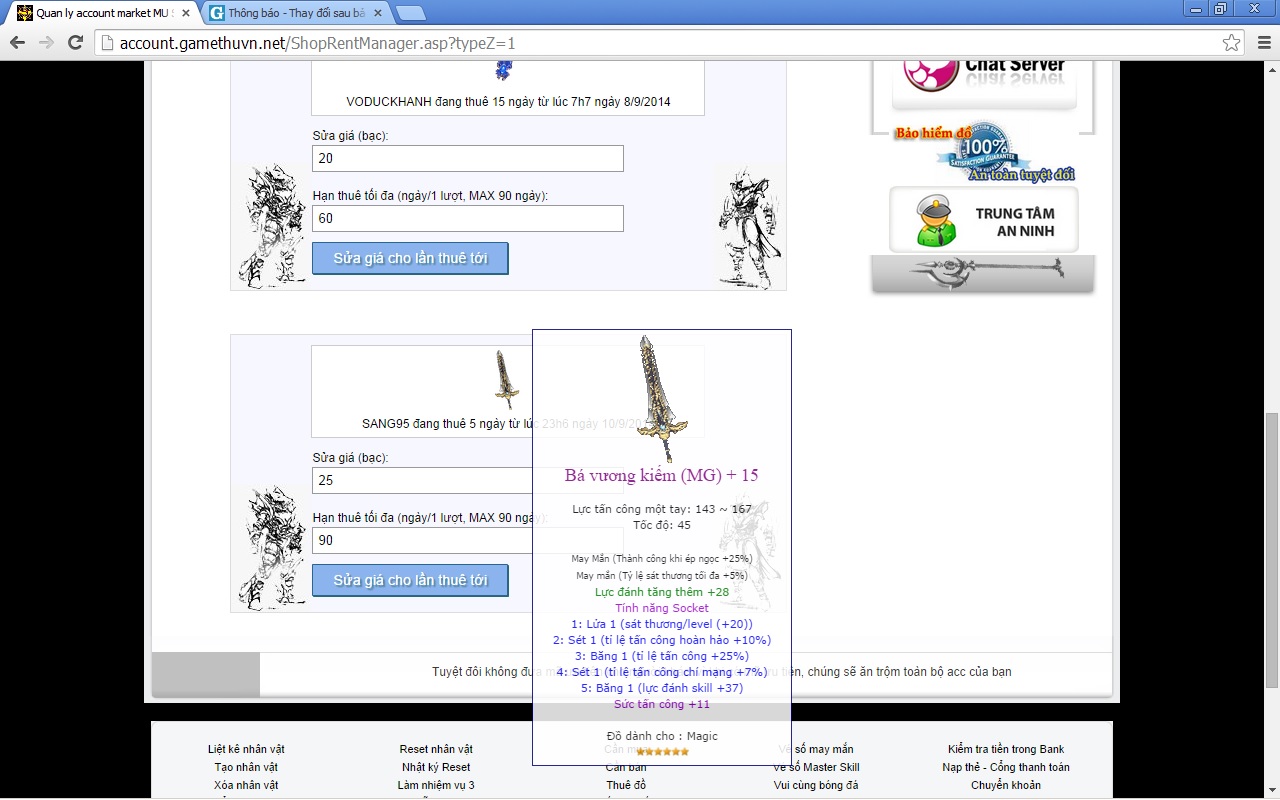Viewport: 1280px width, 800px height.
Task: Open 'Kiểm tra tiền trong Bank' link
Action: click(1006, 749)
